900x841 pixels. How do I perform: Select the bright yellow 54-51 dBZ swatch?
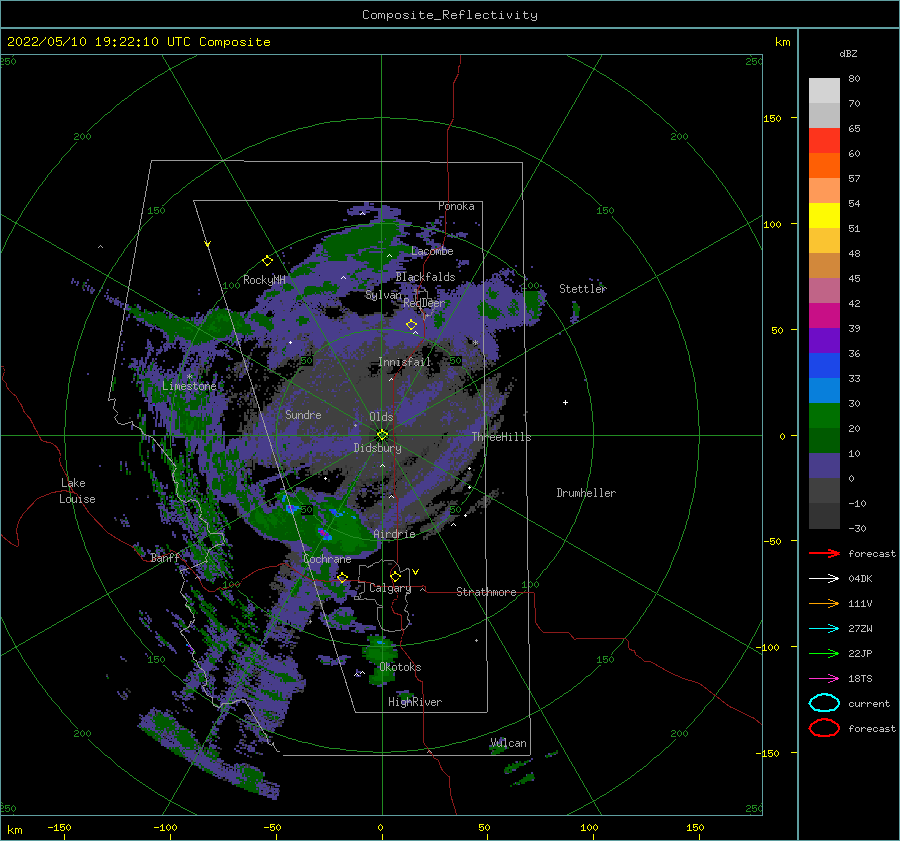click(824, 215)
